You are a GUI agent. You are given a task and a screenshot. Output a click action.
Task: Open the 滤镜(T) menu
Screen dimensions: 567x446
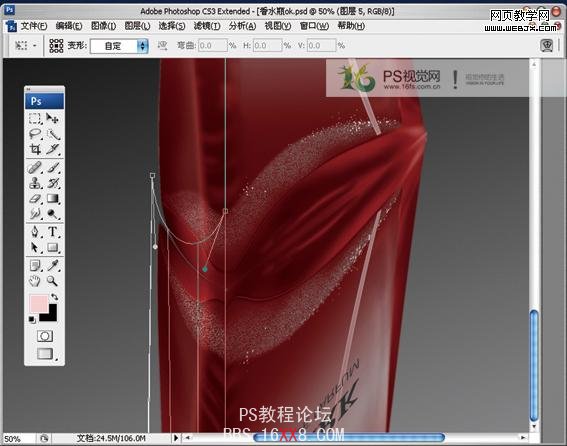click(207, 26)
